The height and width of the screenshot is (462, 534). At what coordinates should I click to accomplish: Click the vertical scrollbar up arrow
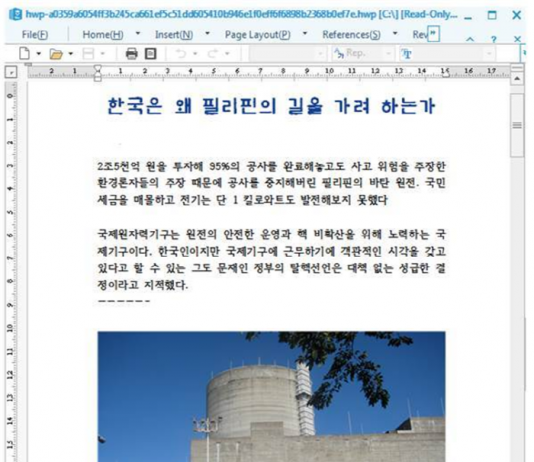click(517, 79)
